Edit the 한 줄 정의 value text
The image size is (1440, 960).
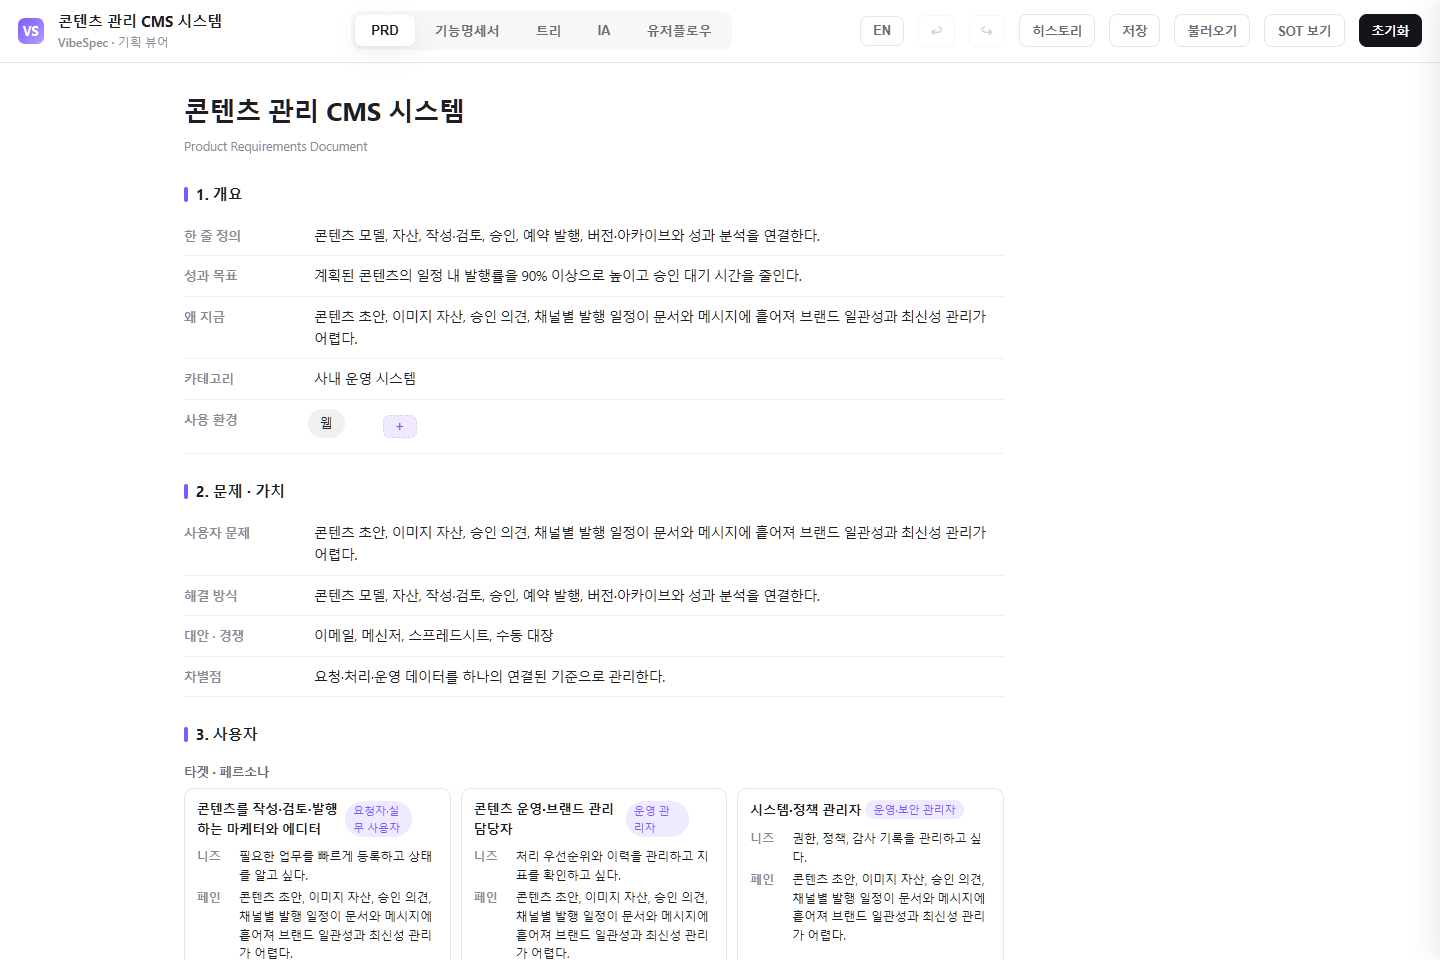click(x=567, y=236)
